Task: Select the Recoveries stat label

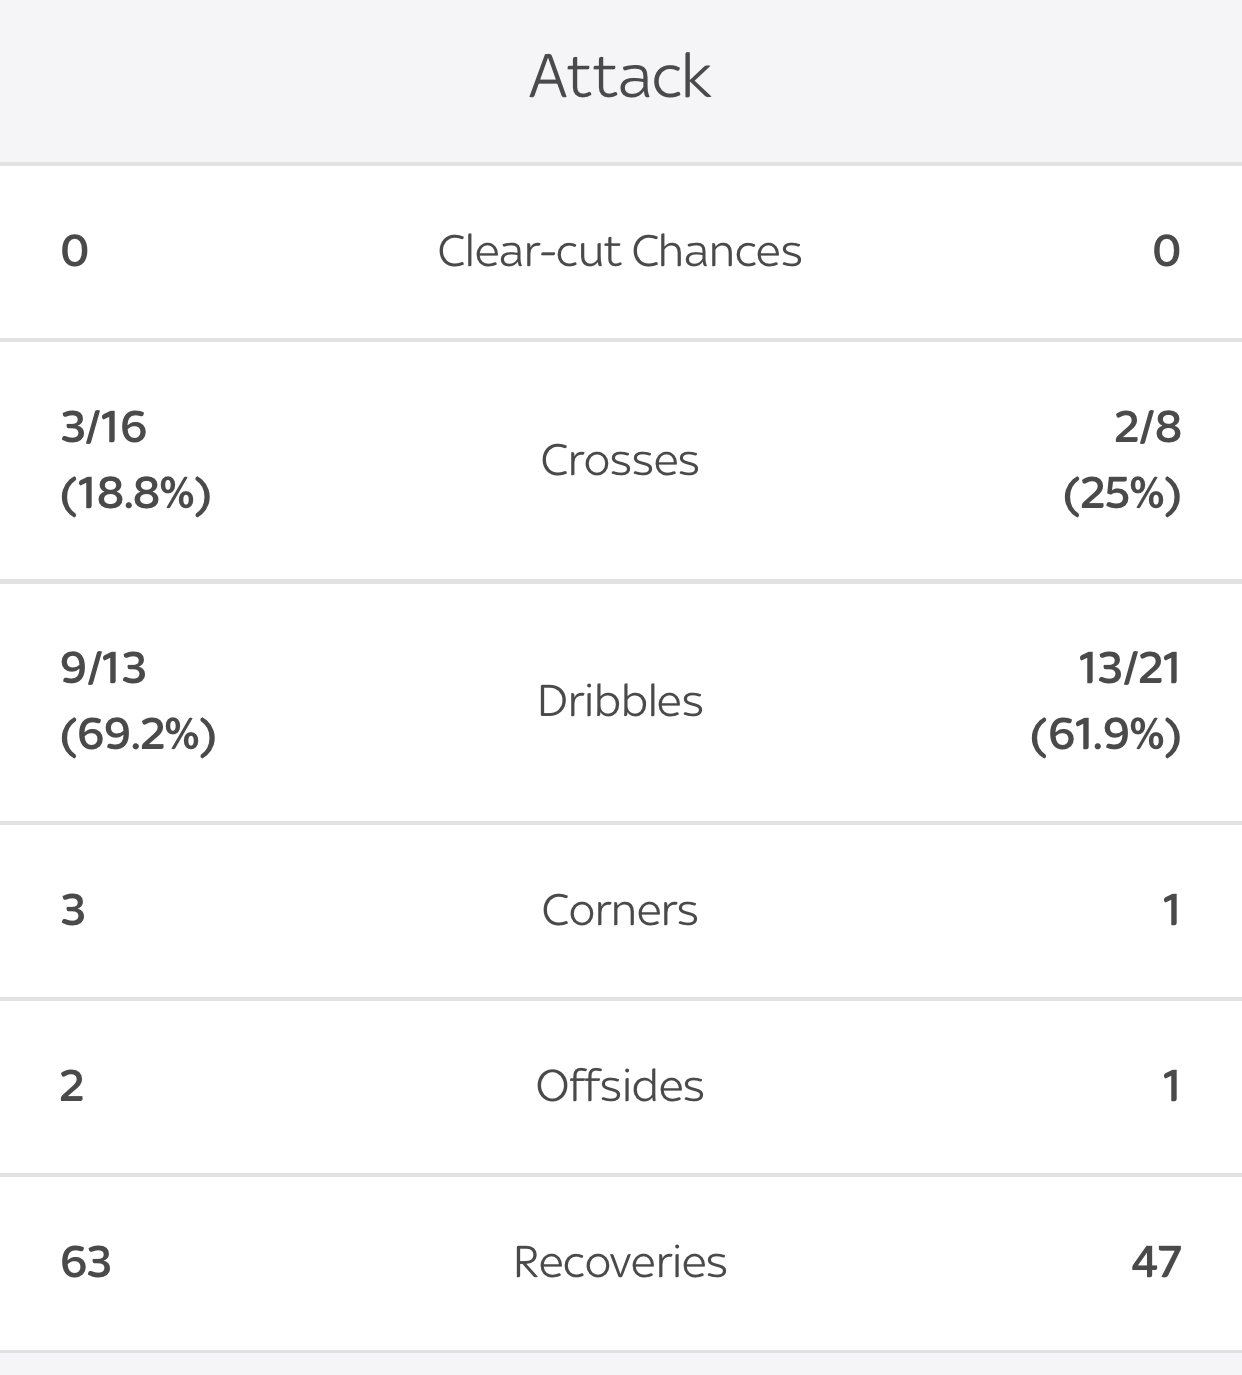Action: tap(620, 1262)
